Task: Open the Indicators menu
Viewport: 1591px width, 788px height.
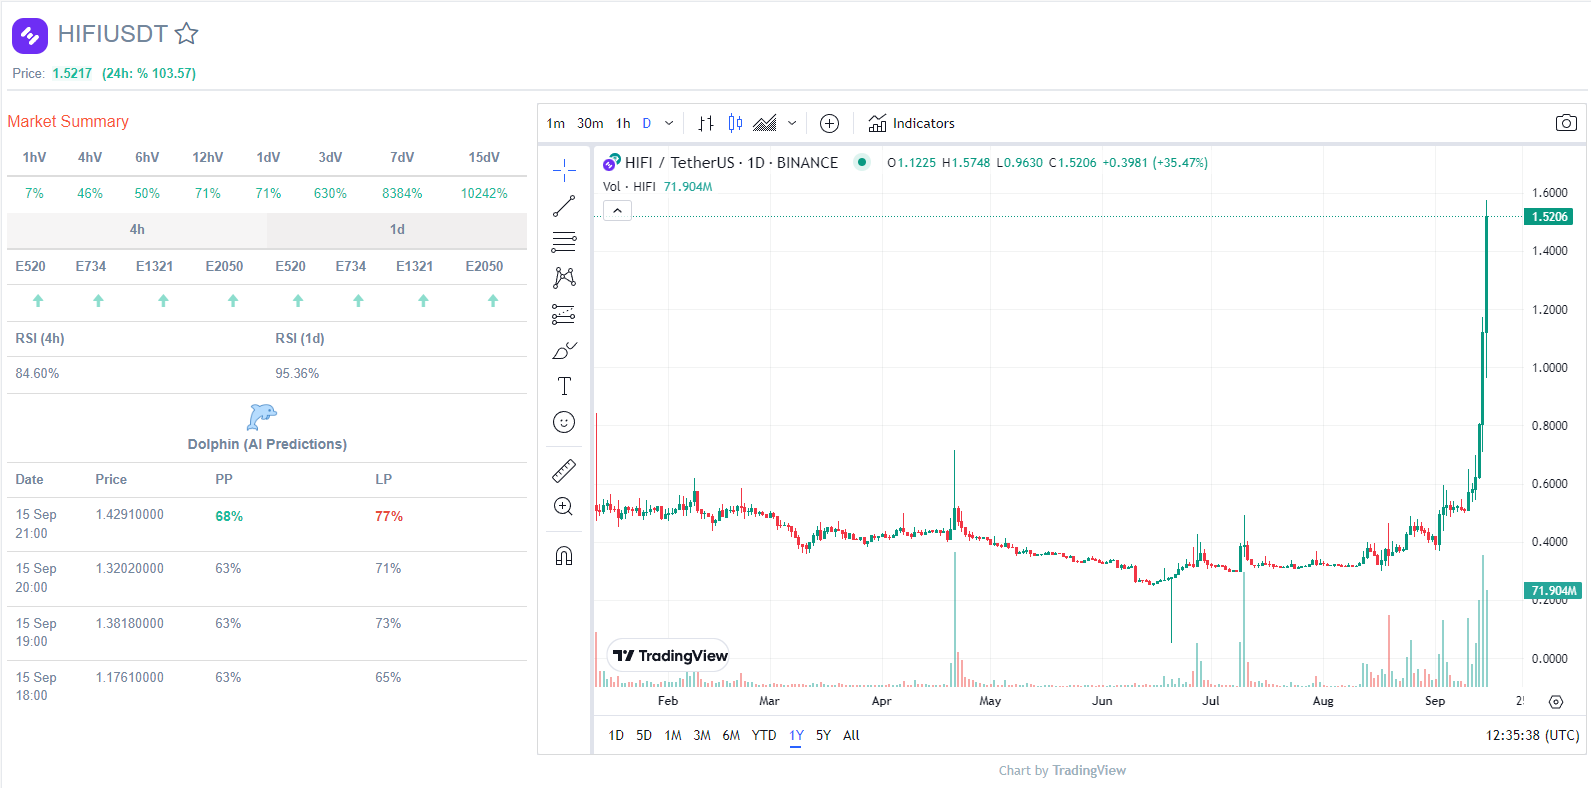Action: pyautogui.click(x=912, y=123)
